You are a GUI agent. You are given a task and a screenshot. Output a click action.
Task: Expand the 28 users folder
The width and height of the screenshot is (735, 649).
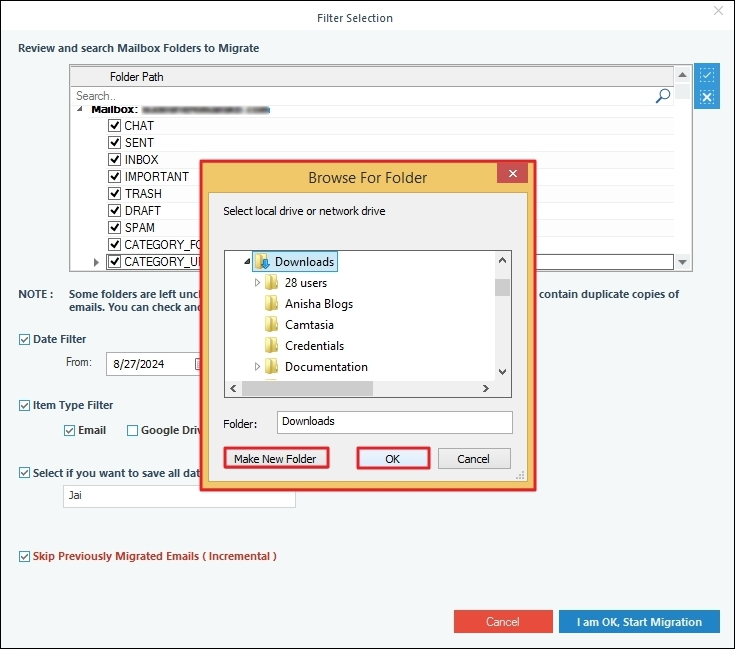[257, 283]
